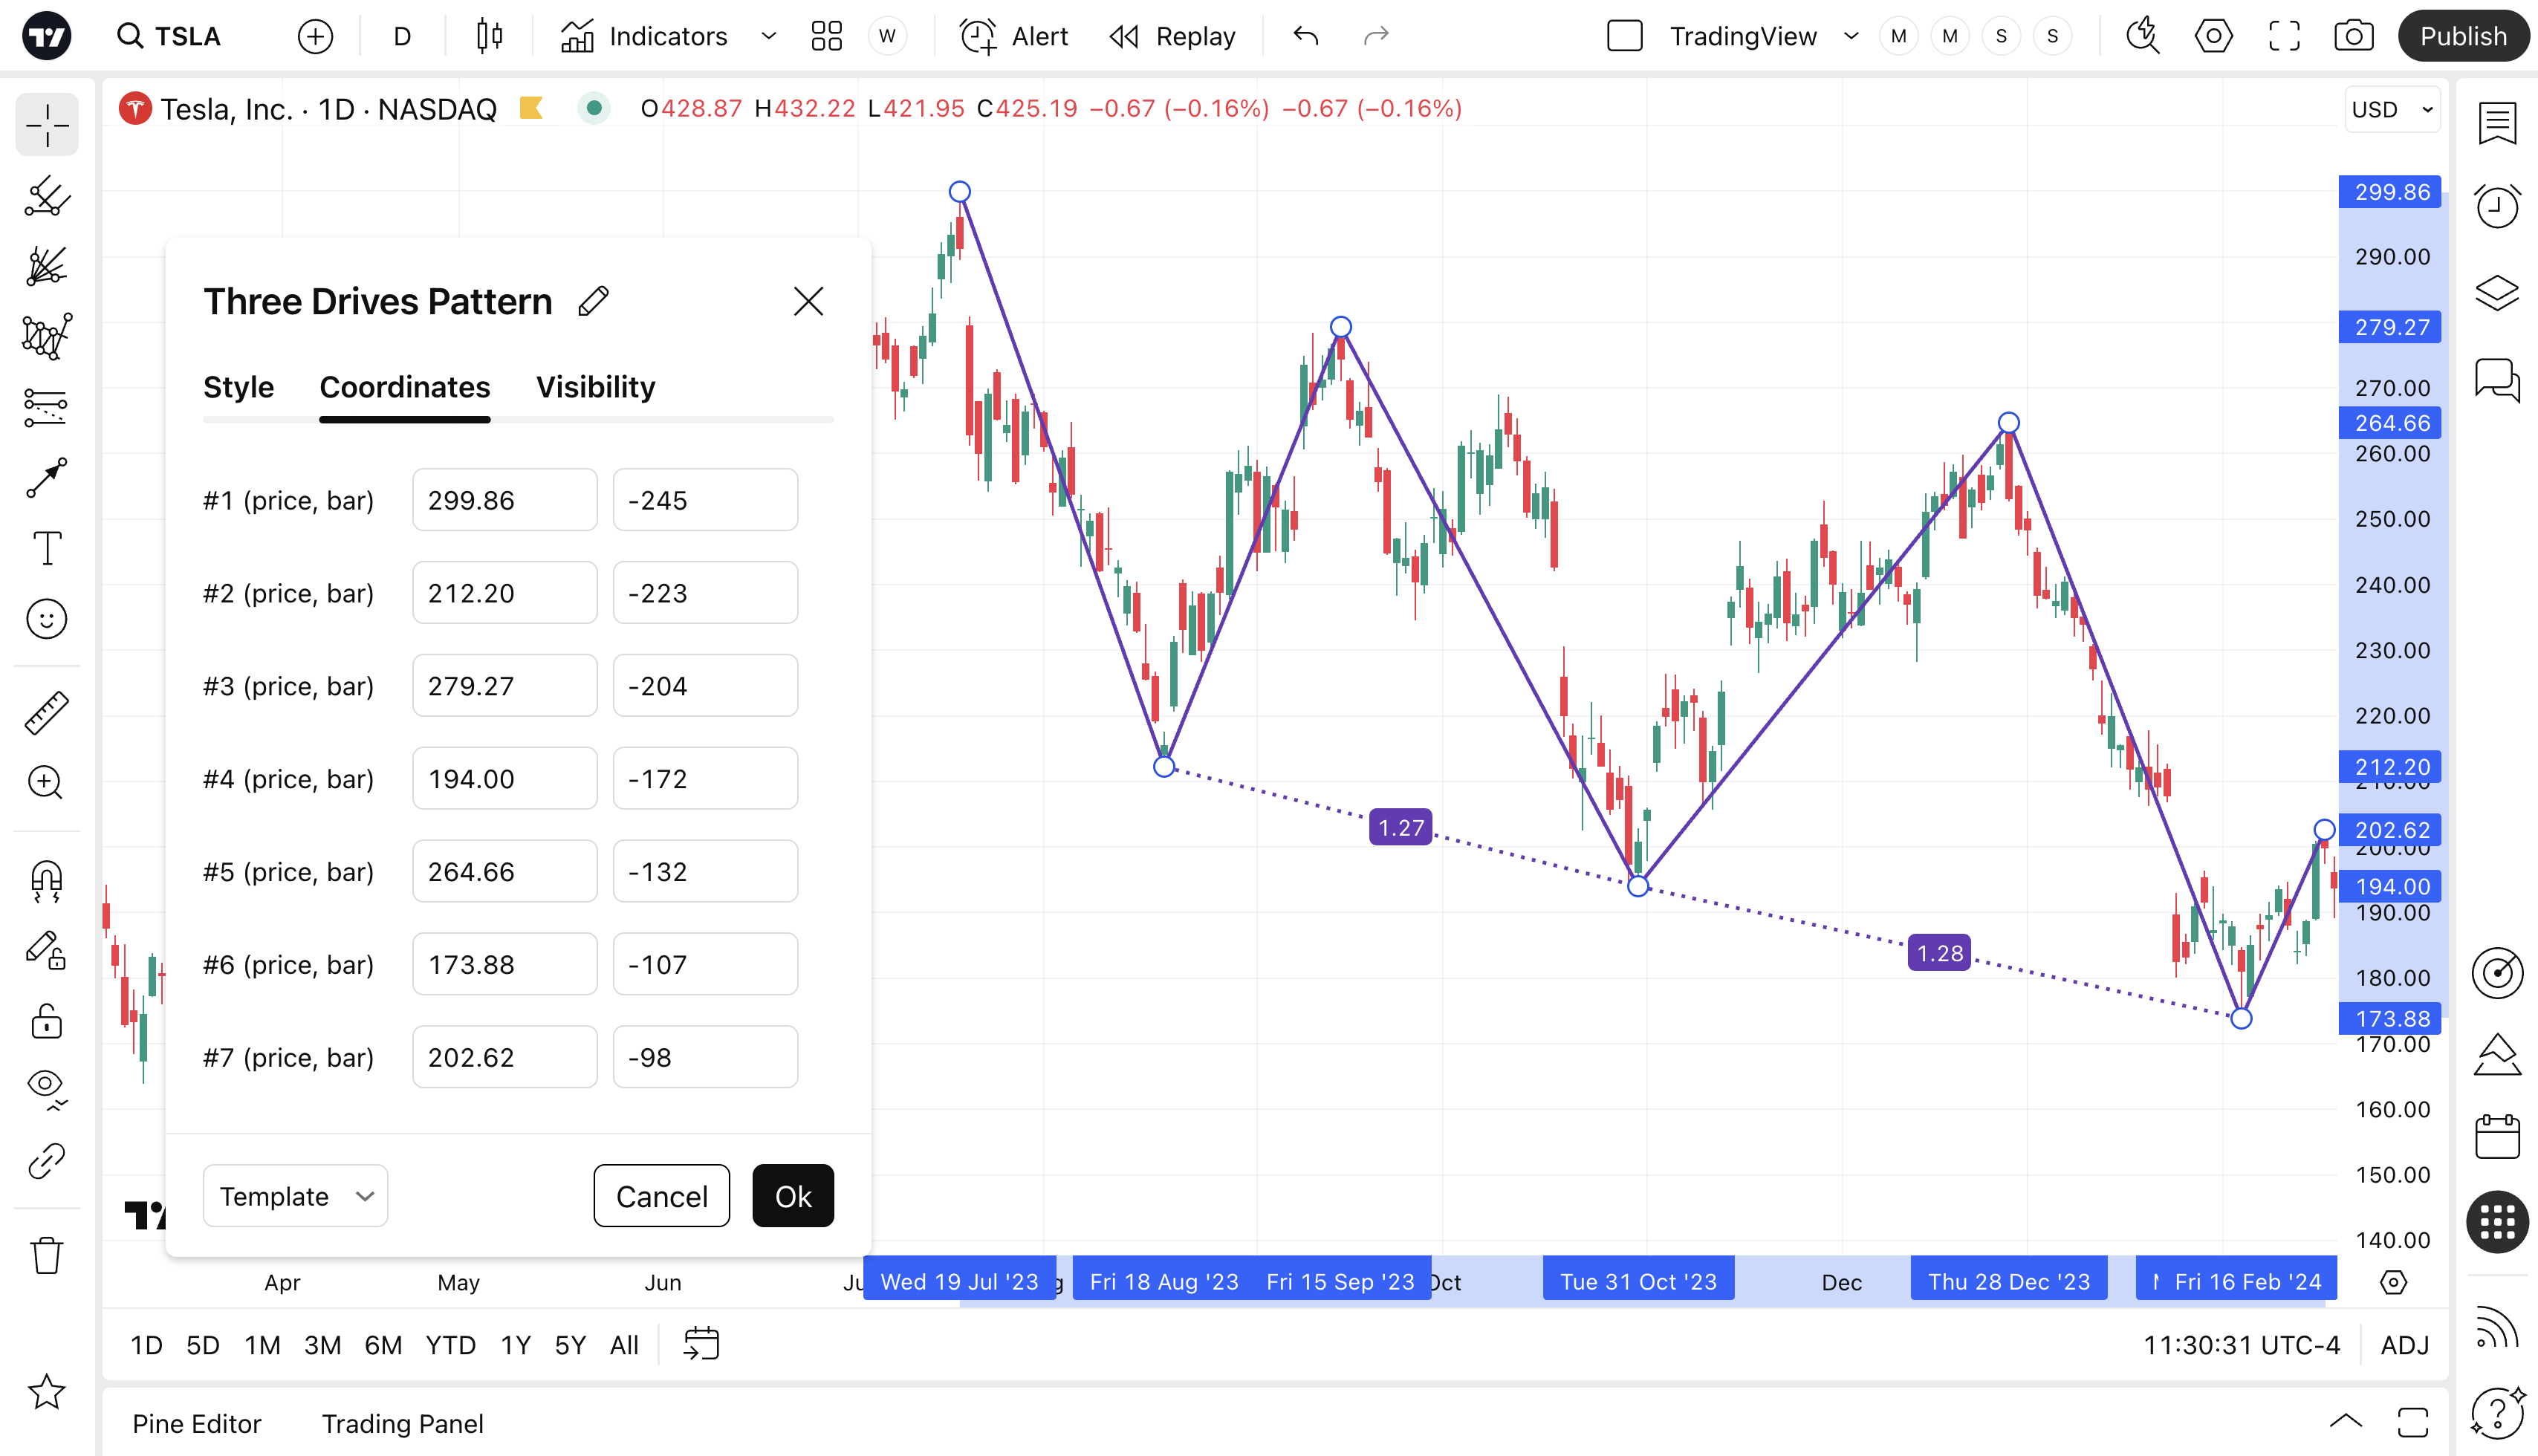Toggle the ADJ price adjustment button
The width and height of the screenshot is (2538, 1456).
2404,1345
